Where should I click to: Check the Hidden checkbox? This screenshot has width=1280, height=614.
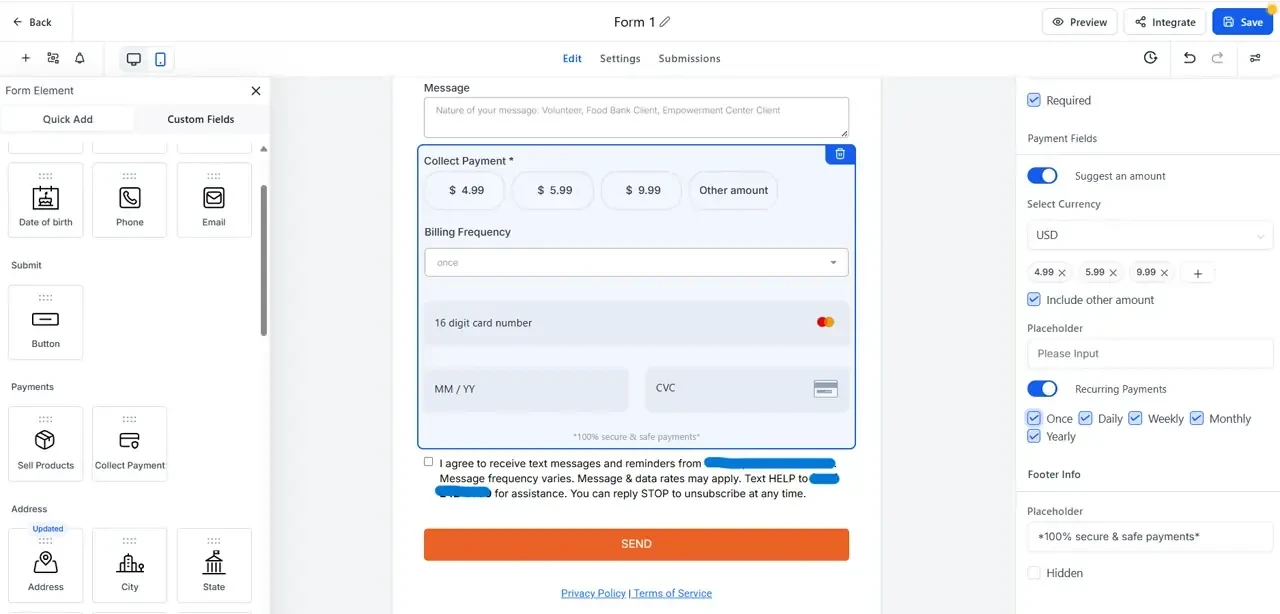tap(1034, 573)
